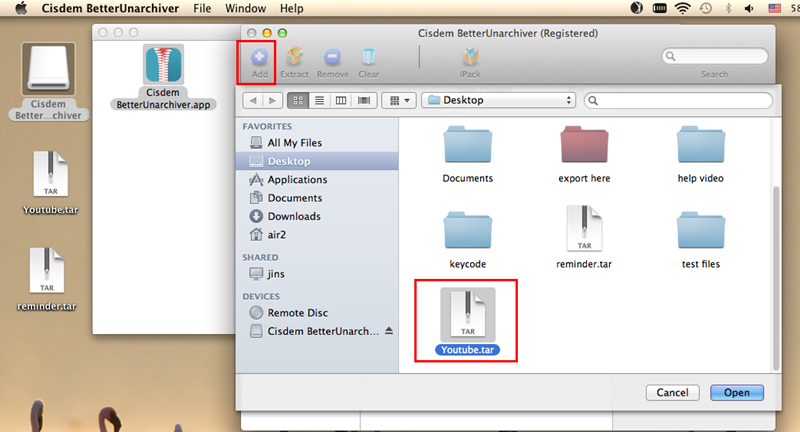Select Applications in sidebar
This screenshot has width=800, height=432.
317,180
